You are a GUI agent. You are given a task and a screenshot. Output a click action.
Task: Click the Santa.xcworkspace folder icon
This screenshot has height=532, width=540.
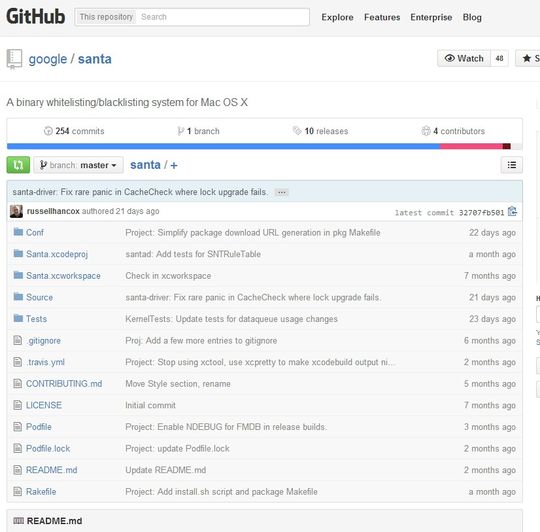pyautogui.click(x=18, y=275)
